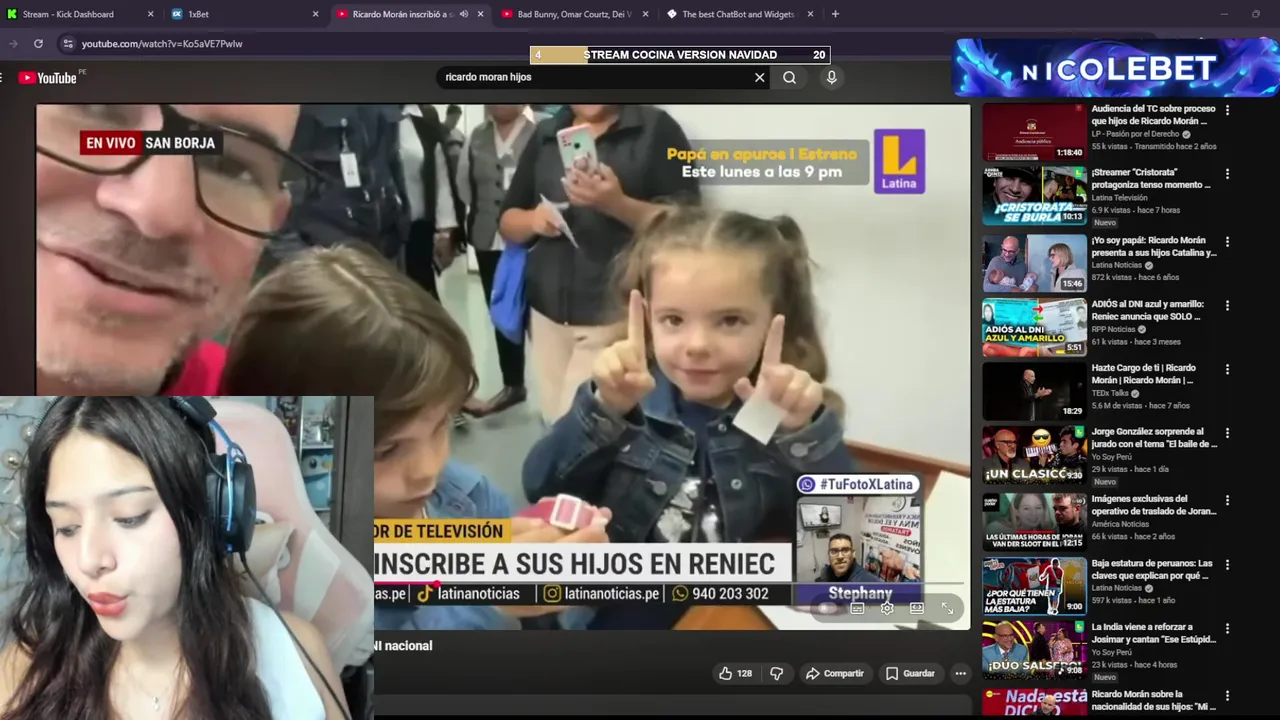Open Un Clásico thumbnail 9:30

(1034, 455)
